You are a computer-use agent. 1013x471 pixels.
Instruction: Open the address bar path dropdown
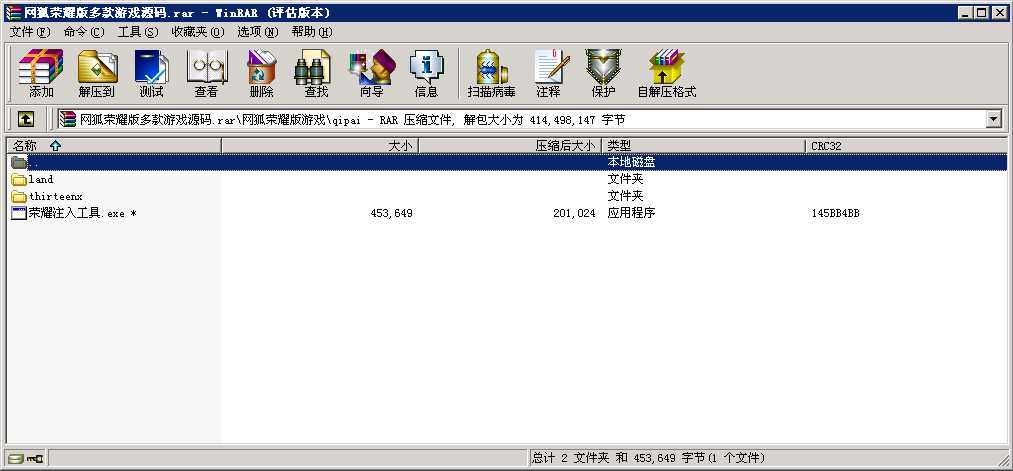(x=993, y=119)
